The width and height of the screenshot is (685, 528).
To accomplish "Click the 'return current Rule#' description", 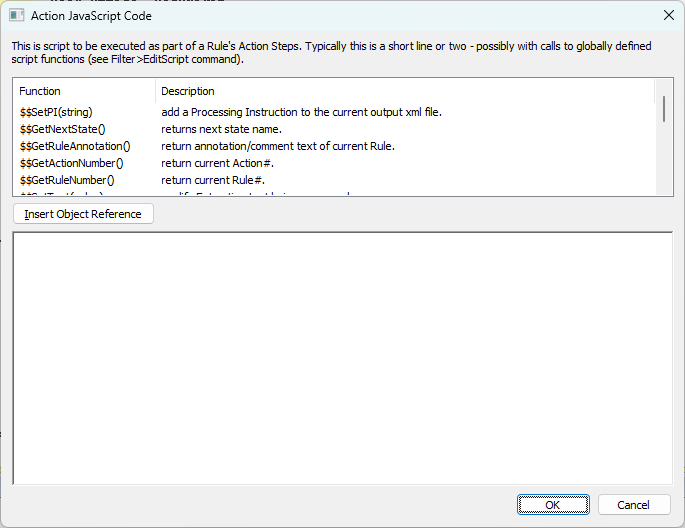I will pos(213,180).
